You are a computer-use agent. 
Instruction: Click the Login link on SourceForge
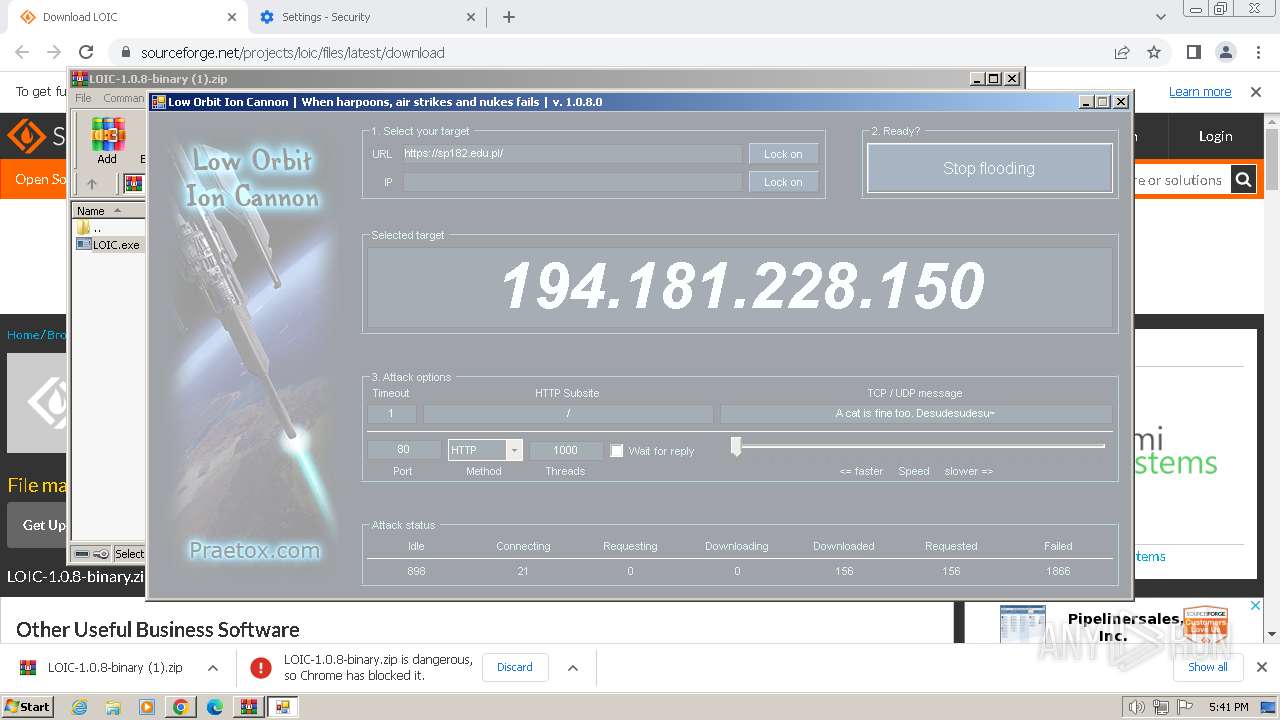pos(1215,136)
